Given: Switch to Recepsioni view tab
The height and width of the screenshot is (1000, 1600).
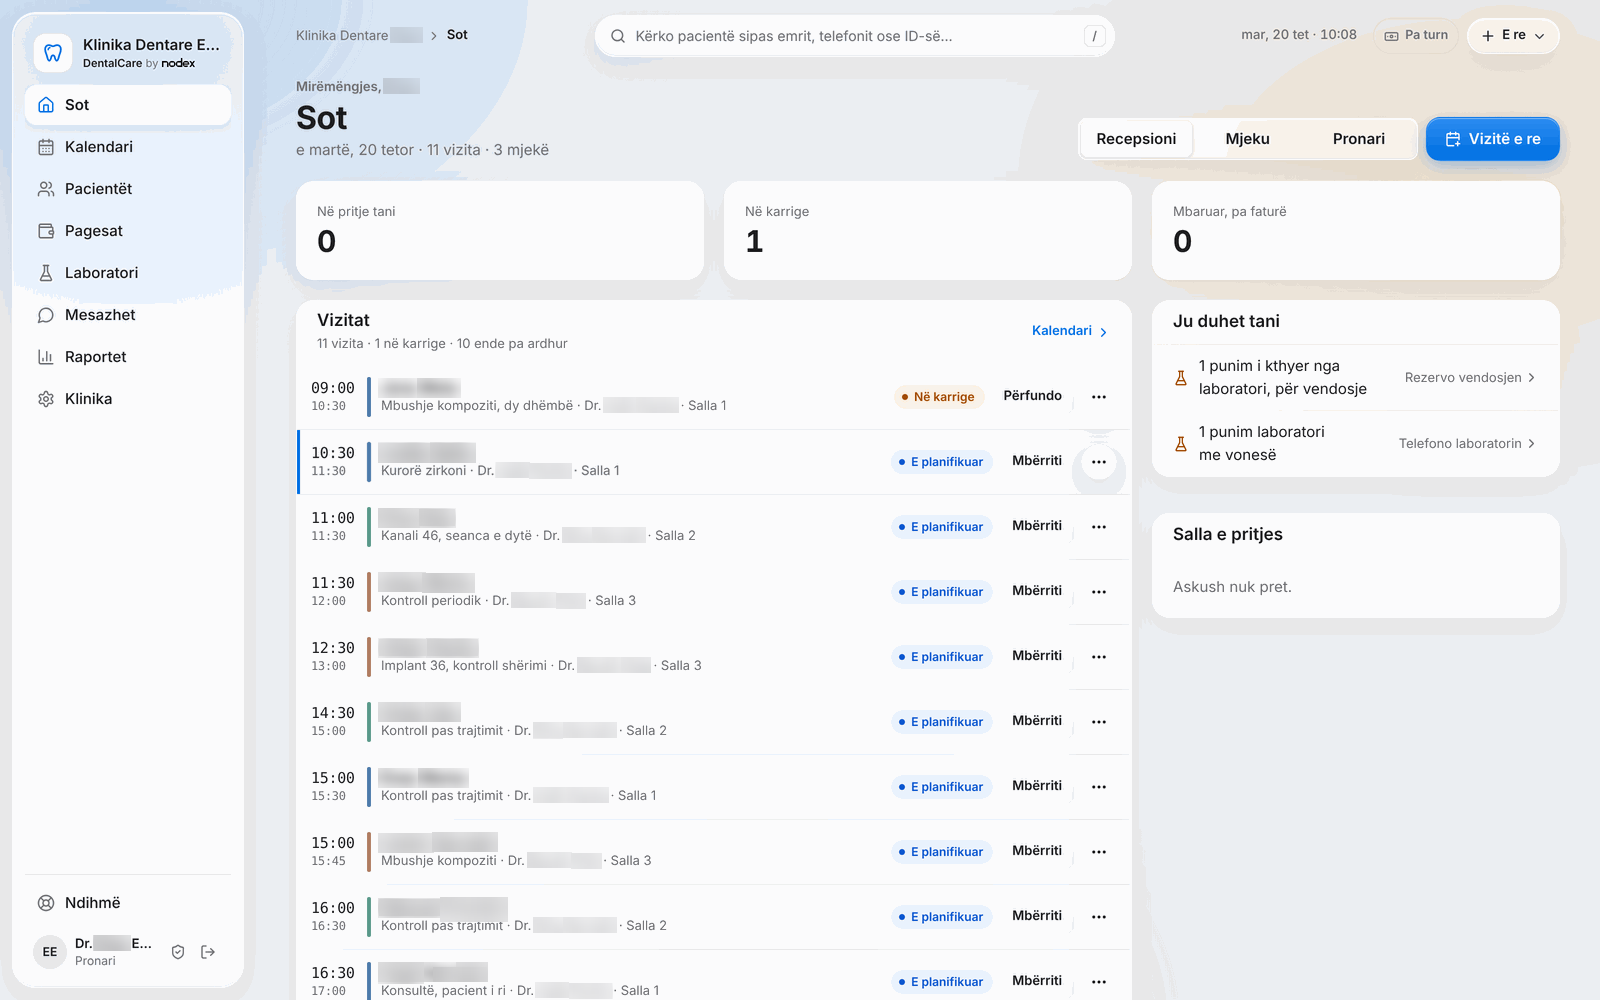Looking at the screenshot, I should [x=1136, y=139].
